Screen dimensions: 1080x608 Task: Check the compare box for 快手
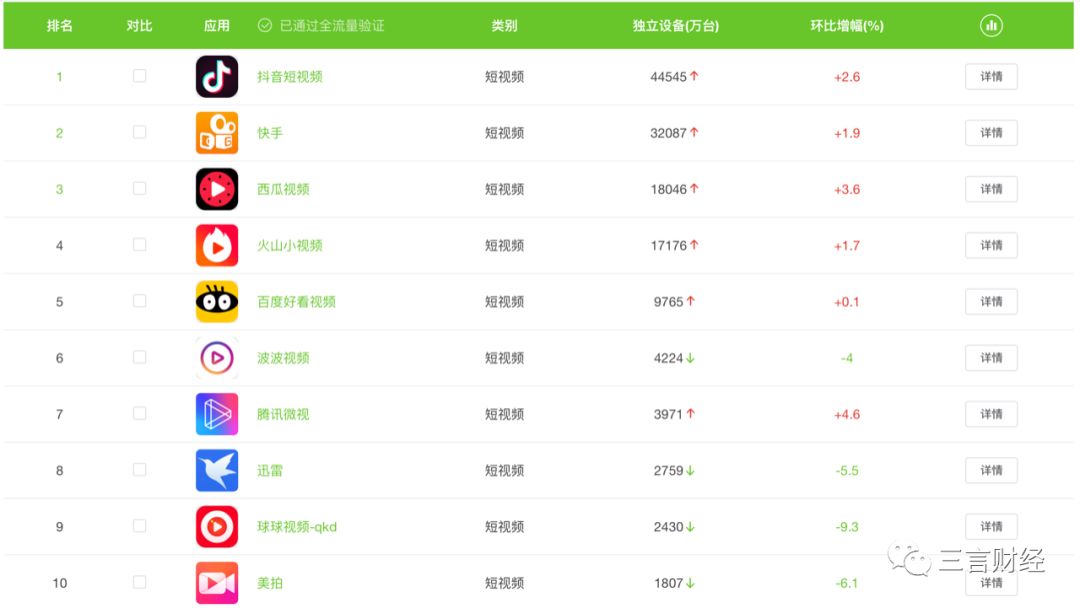[x=139, y=132]
